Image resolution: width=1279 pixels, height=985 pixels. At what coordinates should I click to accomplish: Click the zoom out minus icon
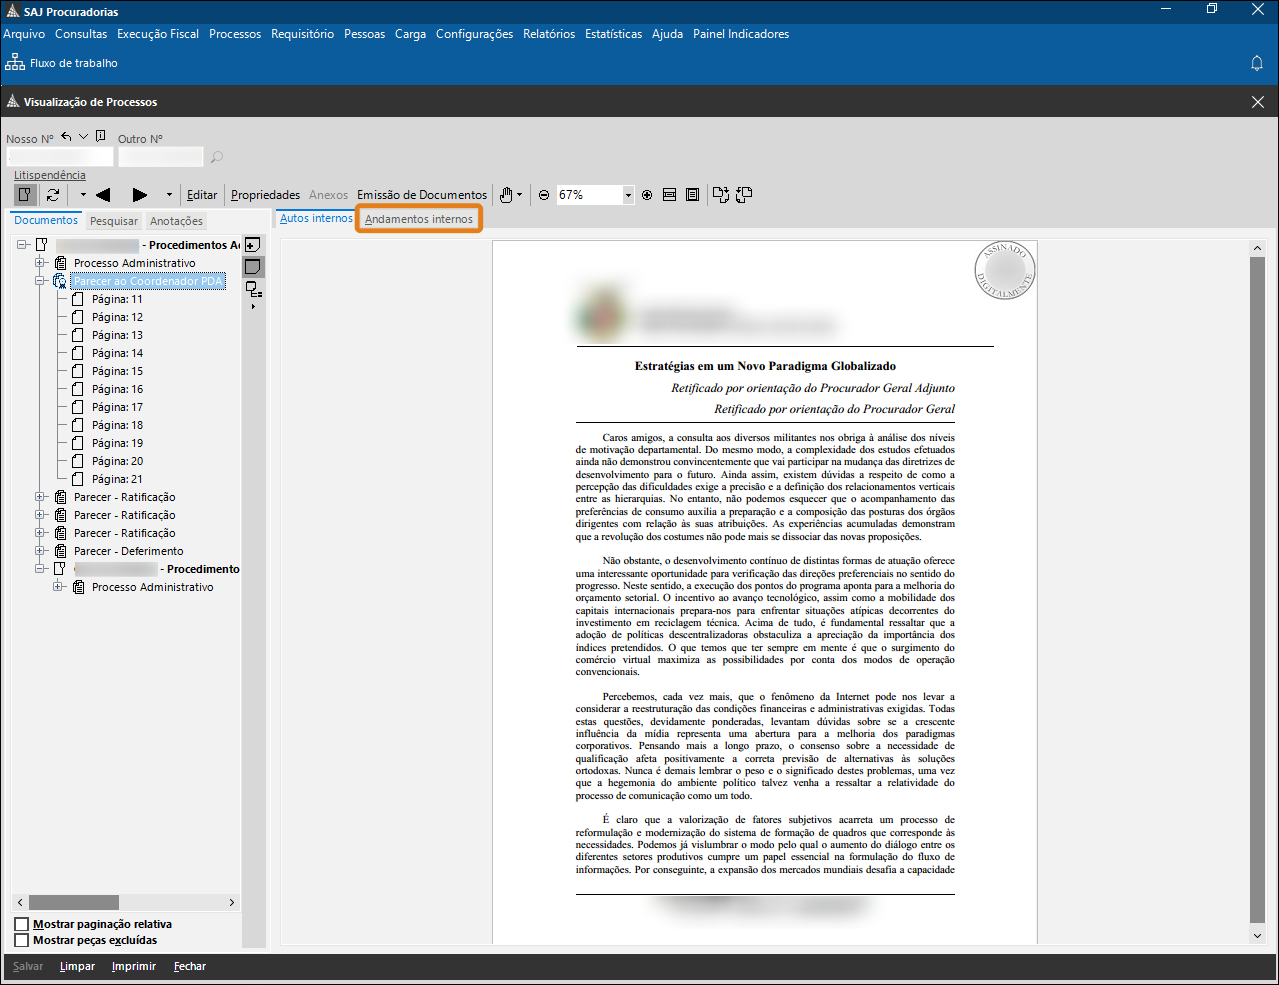pos(544,195)
